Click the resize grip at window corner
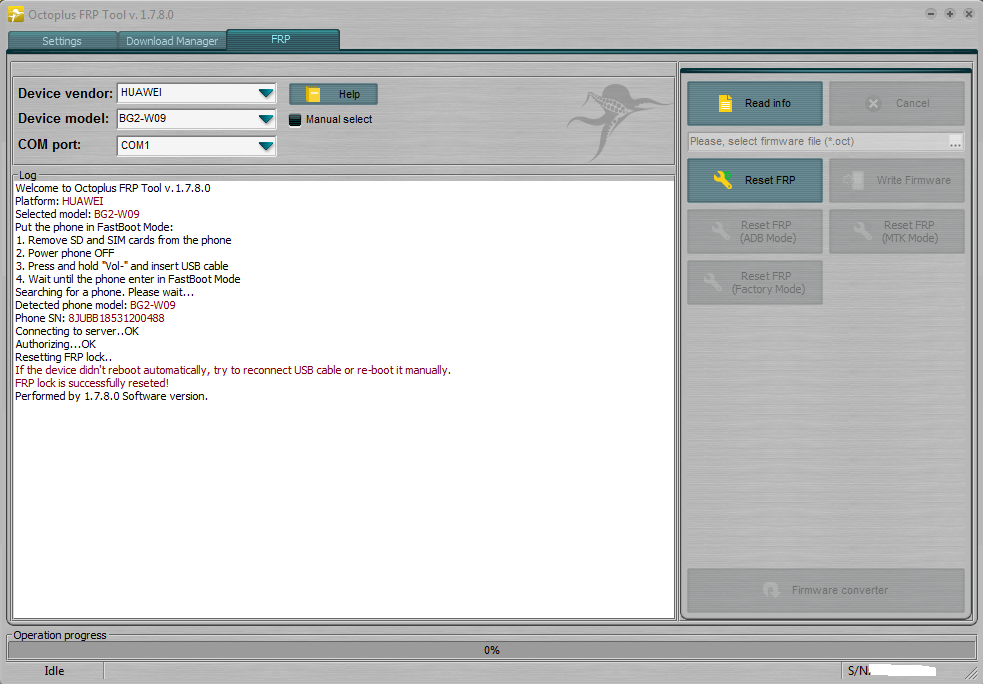 pyautogui.click(x=970, y=673)
